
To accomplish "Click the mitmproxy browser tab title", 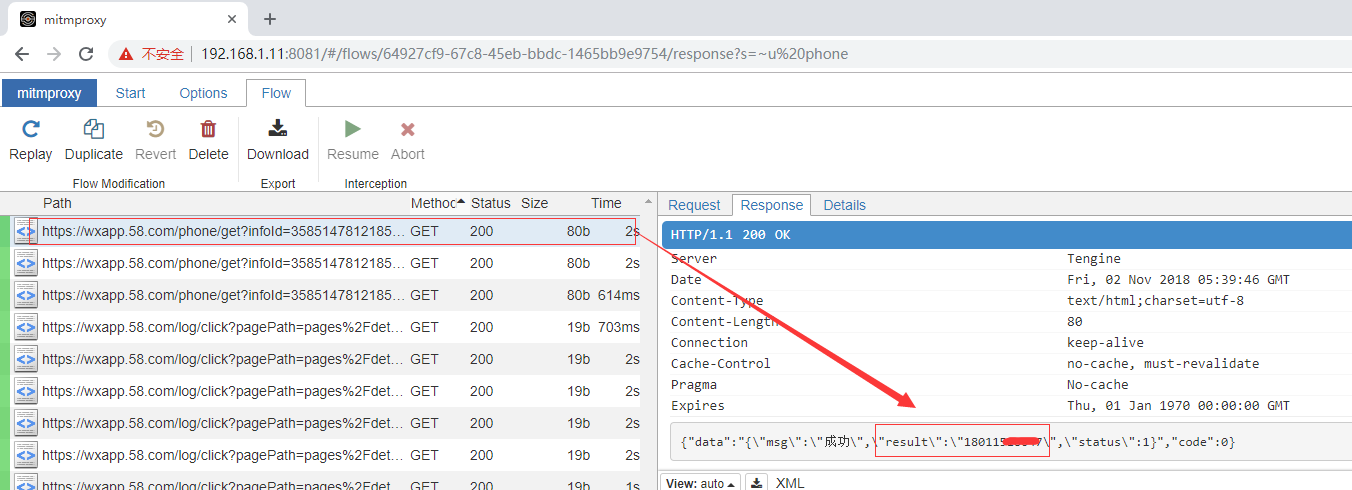I will pyautogui.click(x=75, y=19).
